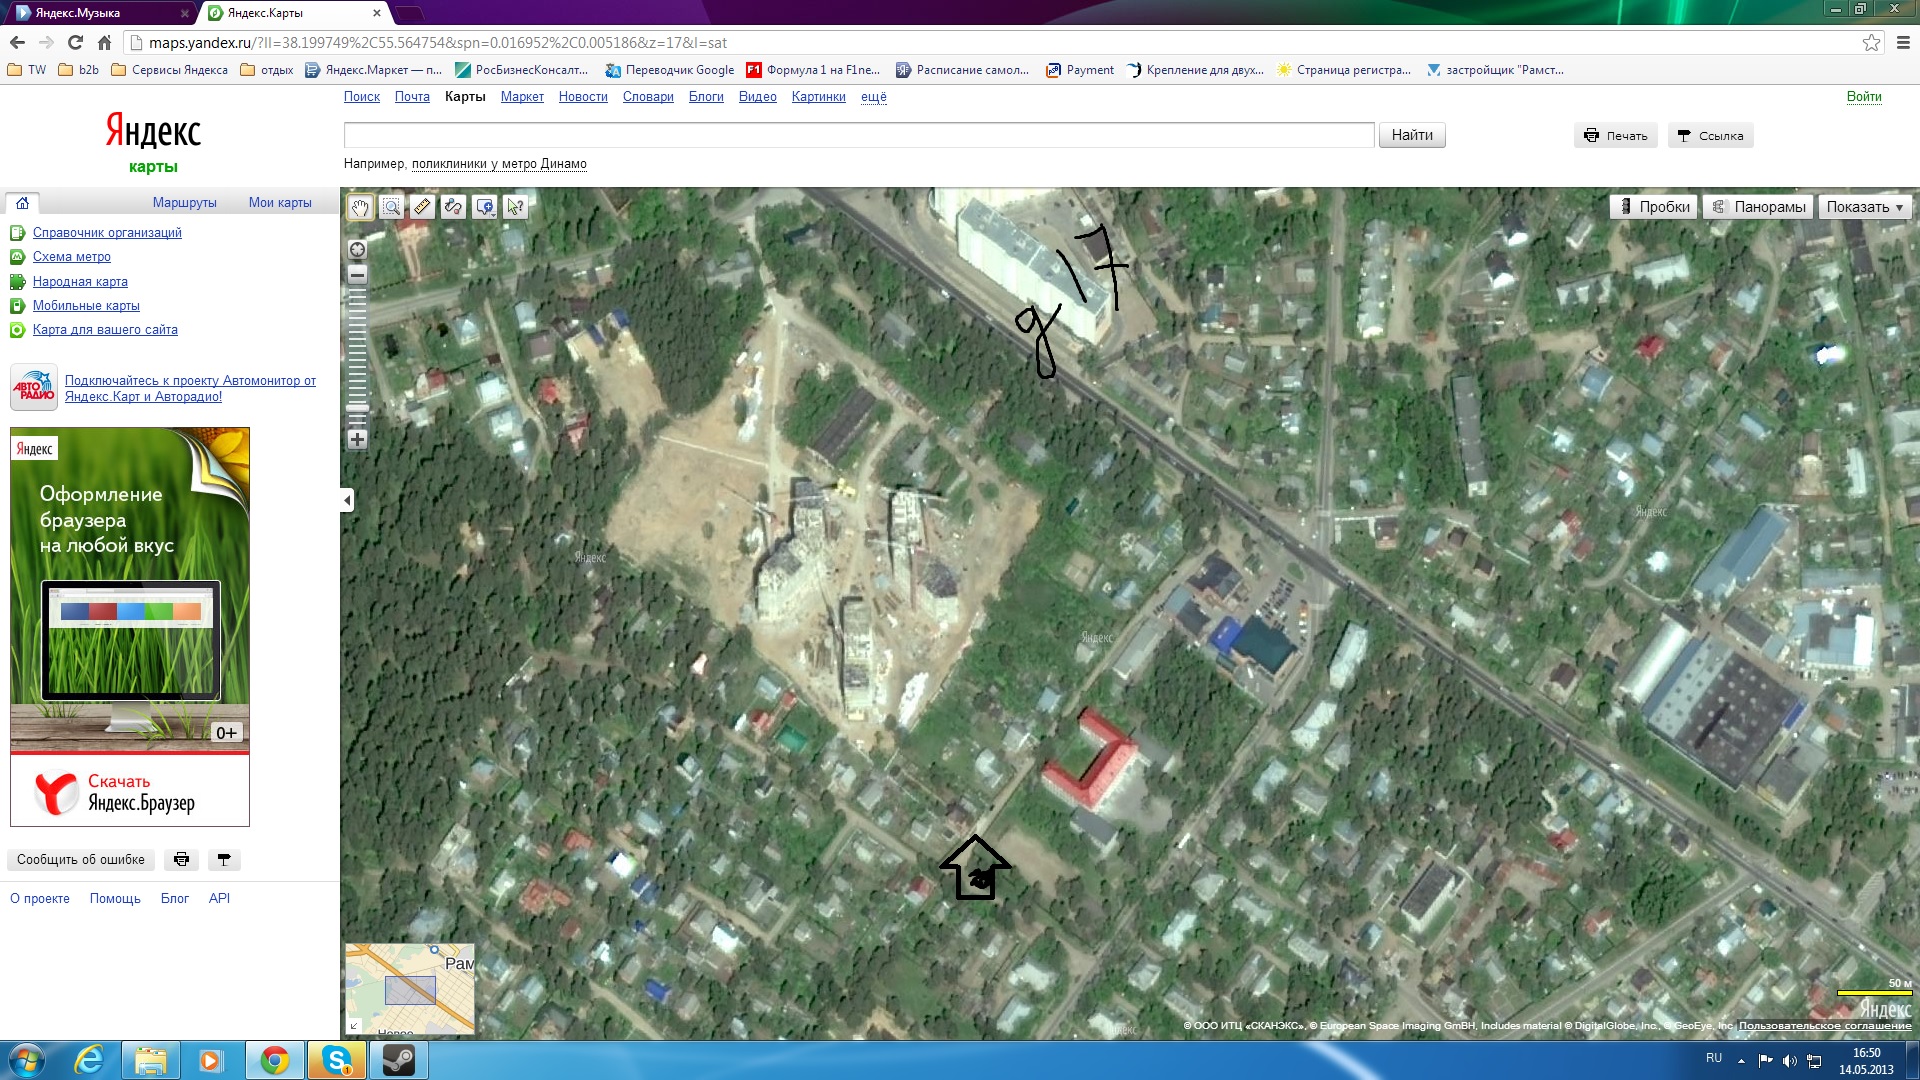The width and height of the screenshot is (1920, 1080).
Task: Click the add placemark tool
Action: [485, 207]
